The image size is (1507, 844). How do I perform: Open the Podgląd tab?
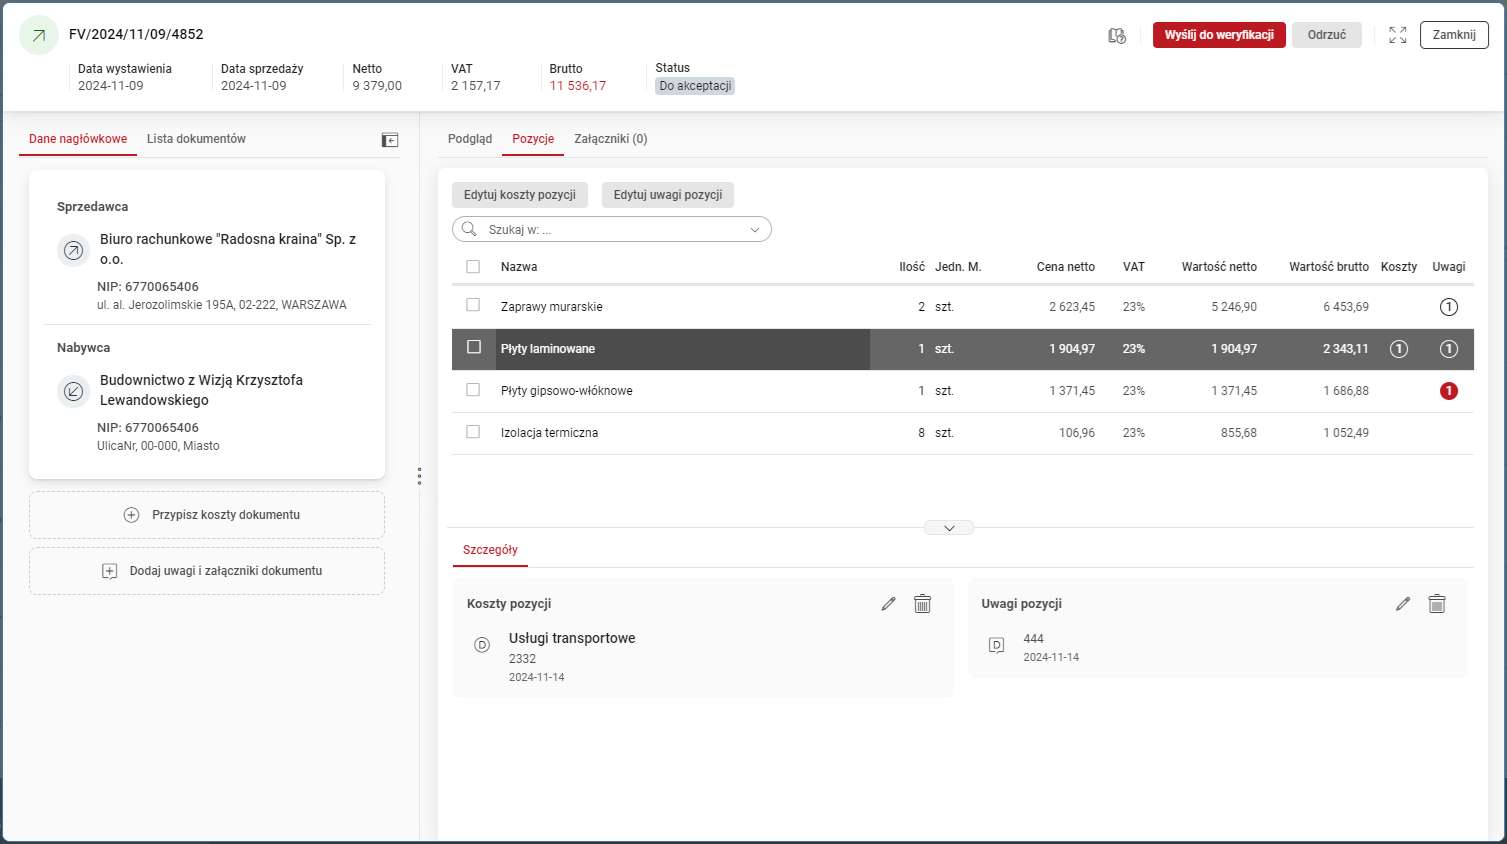(470, 139)
